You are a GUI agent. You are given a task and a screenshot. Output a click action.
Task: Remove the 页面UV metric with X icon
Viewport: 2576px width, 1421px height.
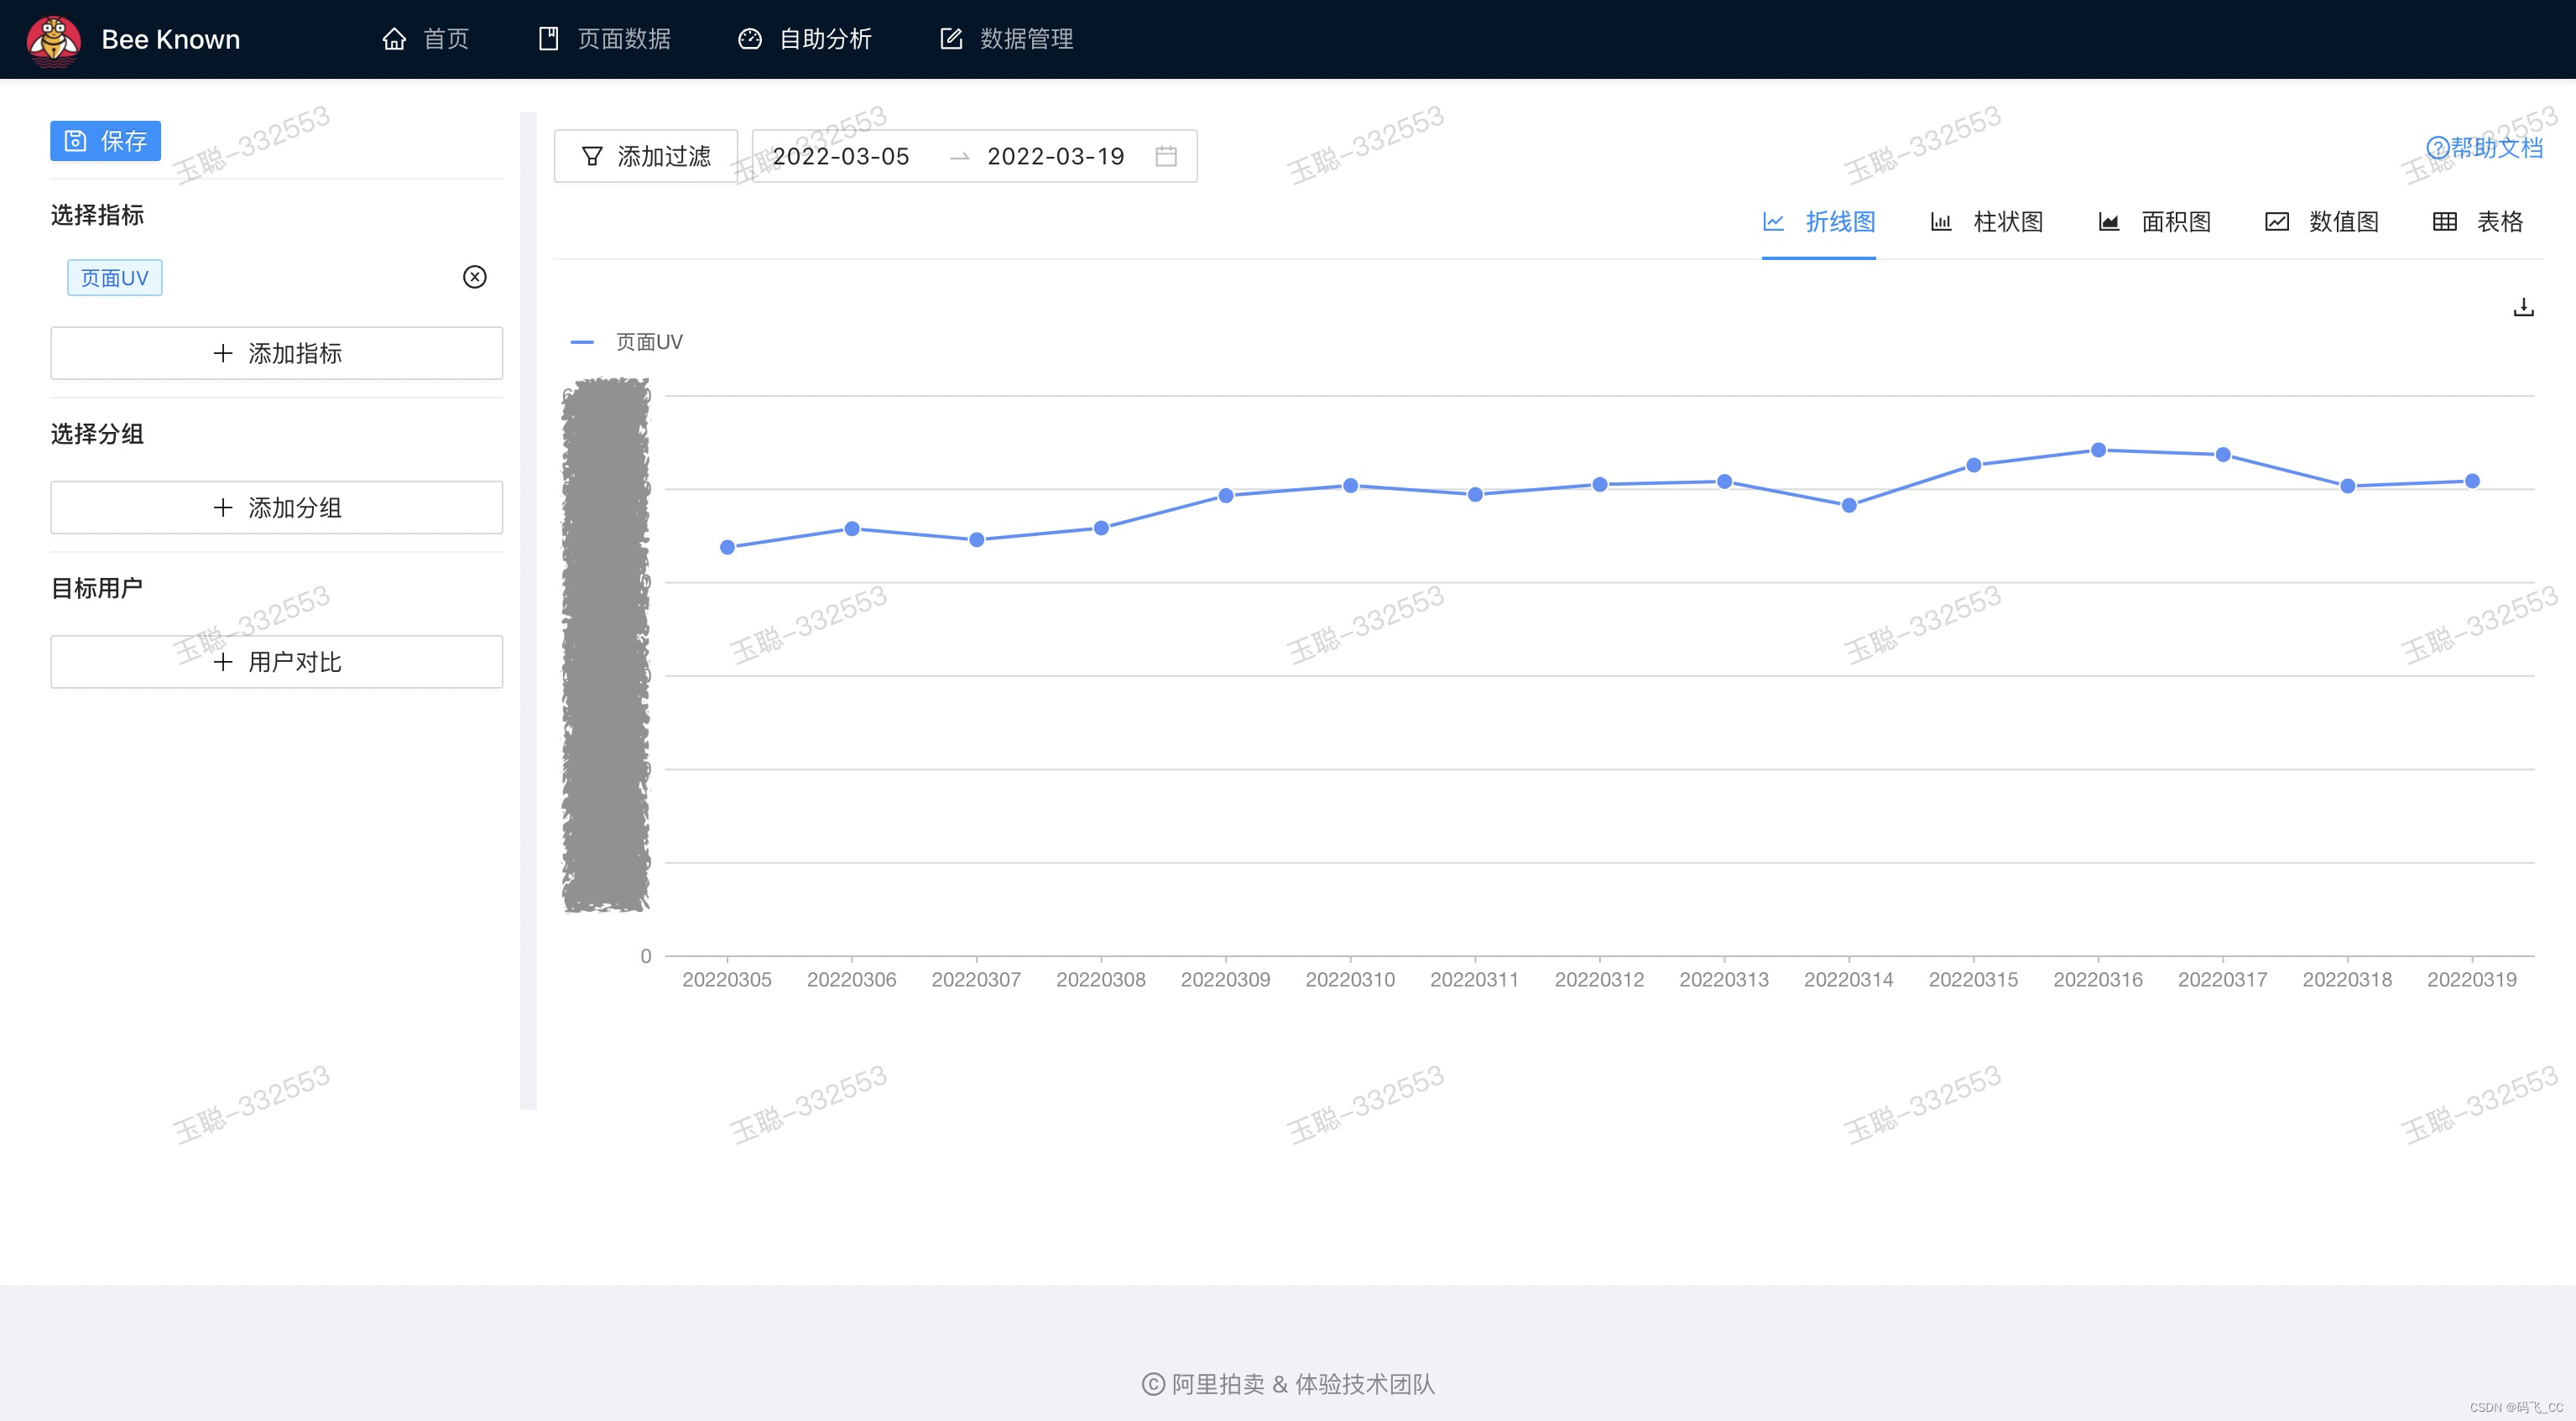click(x=475, y=277)
